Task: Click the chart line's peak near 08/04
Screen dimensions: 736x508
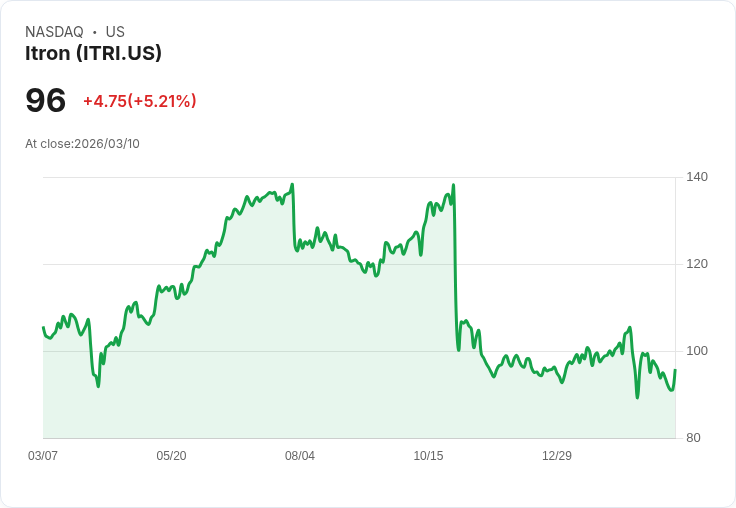Action: tap(292, 185)
